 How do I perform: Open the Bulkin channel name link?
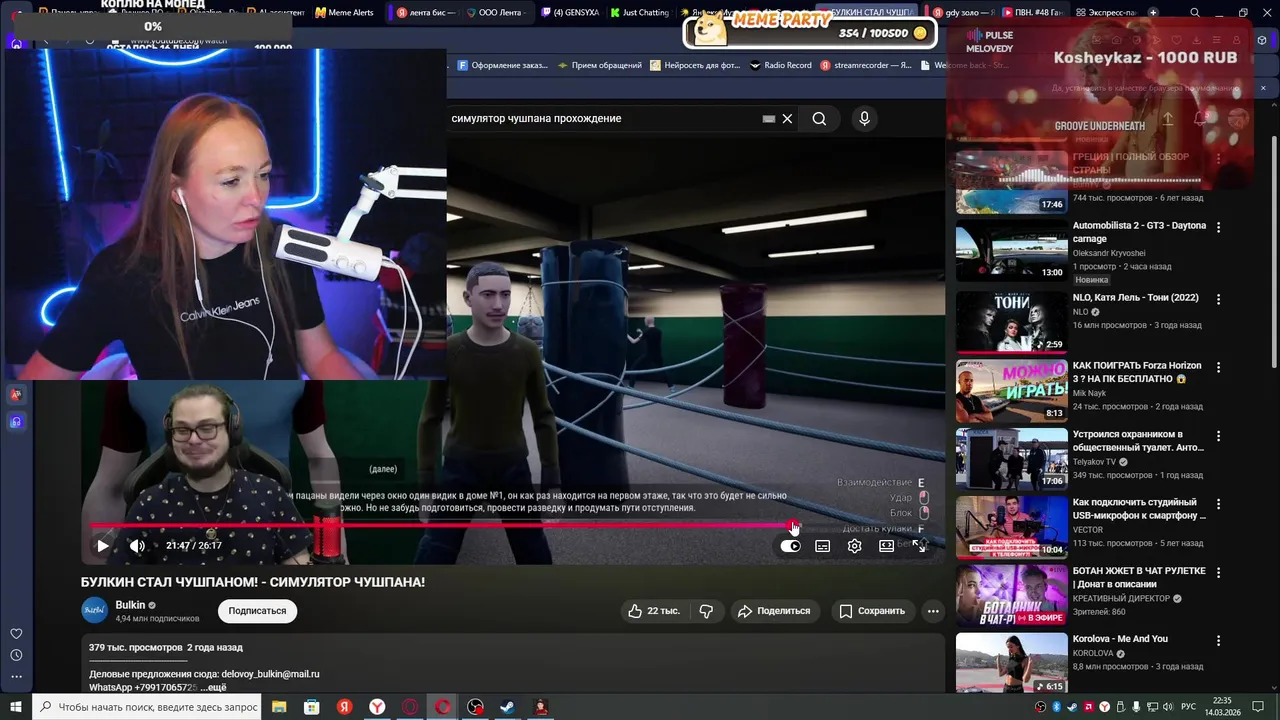(130, 605)
